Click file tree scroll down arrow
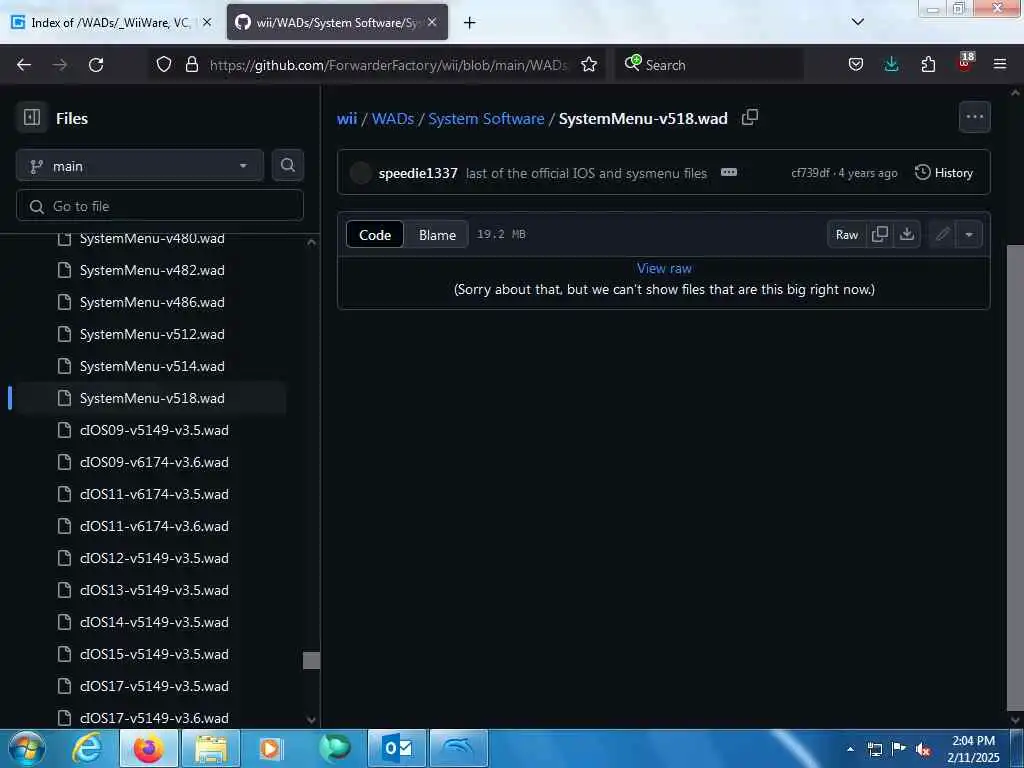Image resolution: width=1024 pixels, height=768 pixels. (312, 720)
